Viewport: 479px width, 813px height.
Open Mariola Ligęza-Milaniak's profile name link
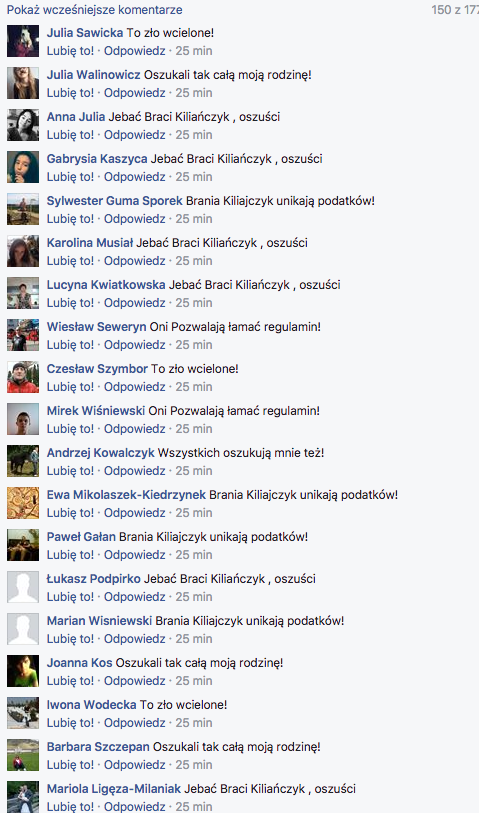(x=114, y=789)
